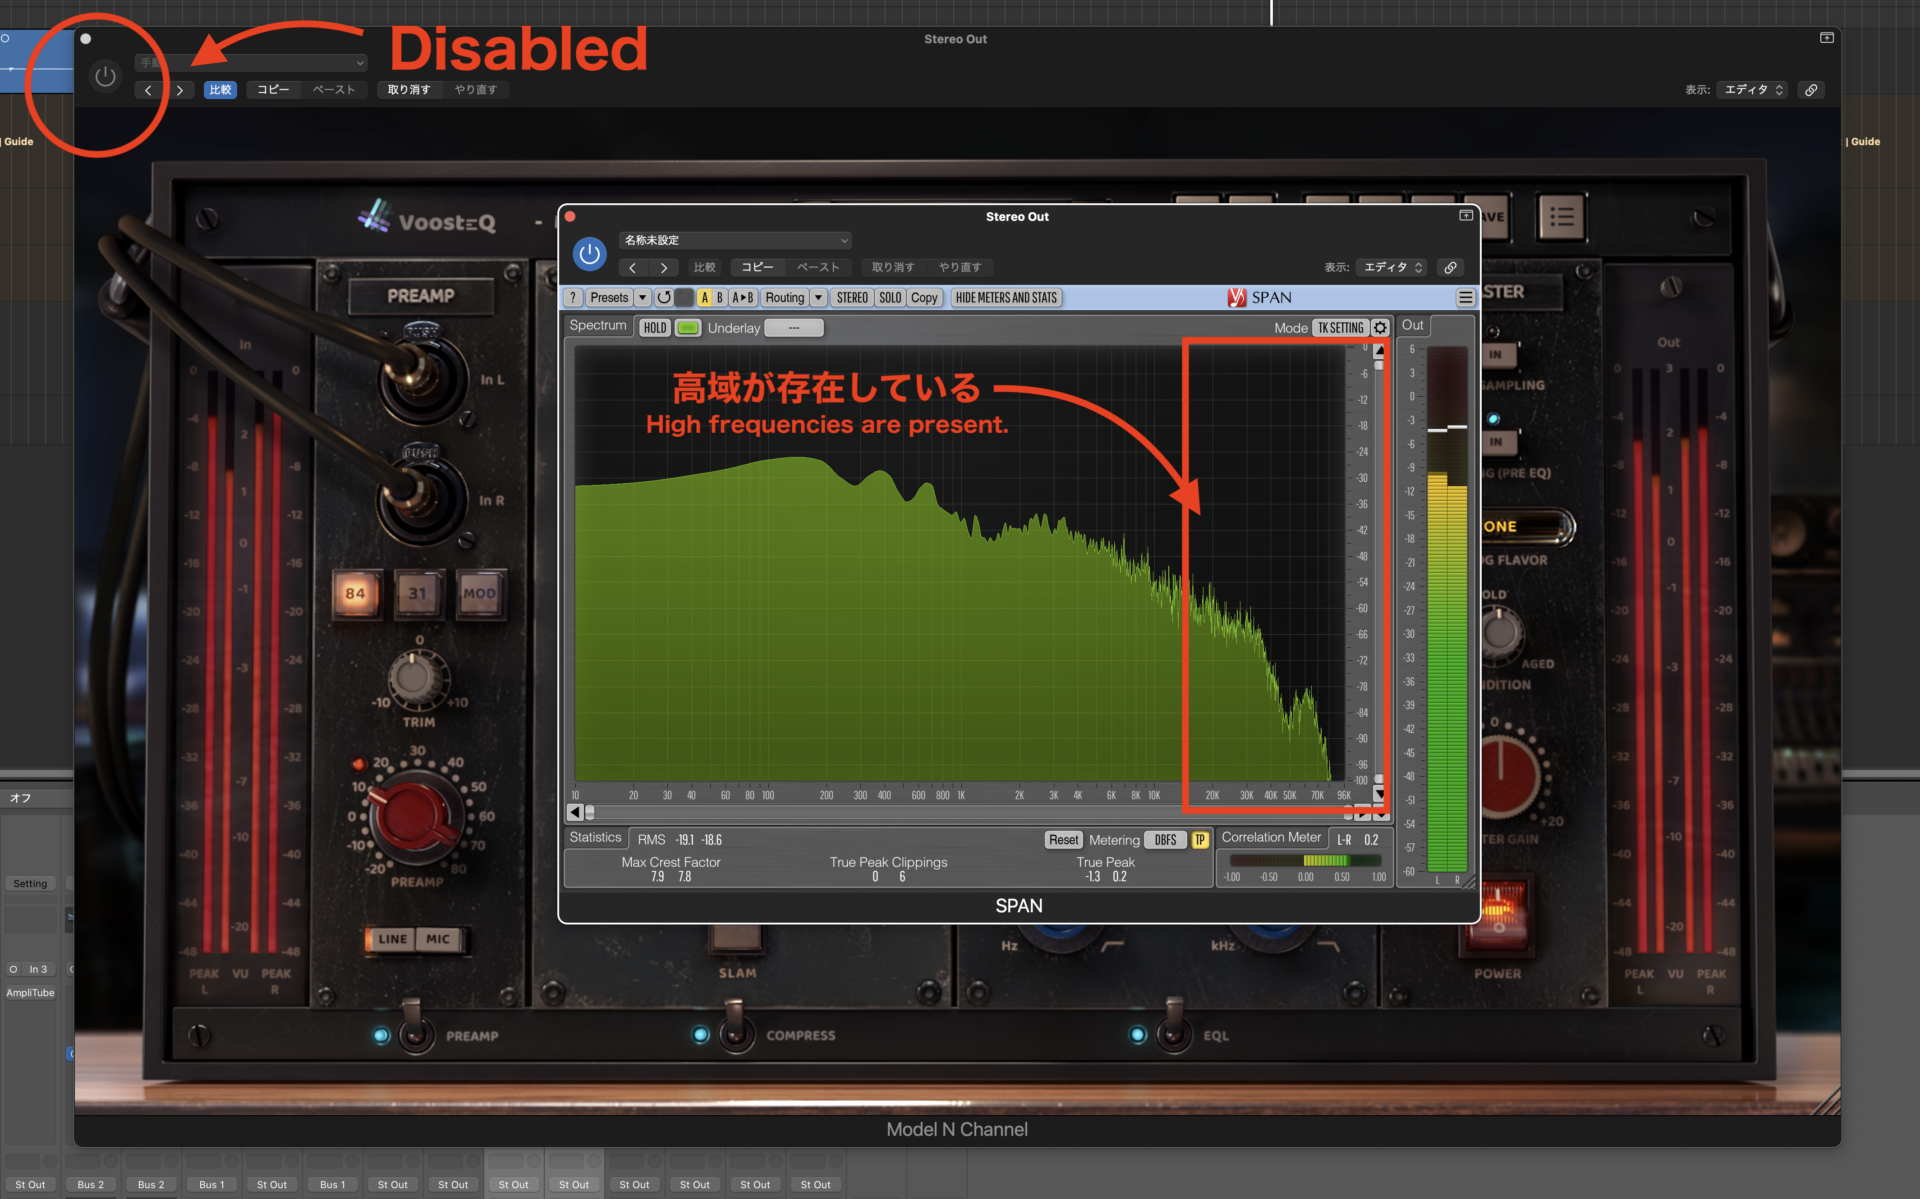This screenshot has height=1199, width=1920.
Task: Open the TK SETTING mode selector
Action: coord(1340,328)
